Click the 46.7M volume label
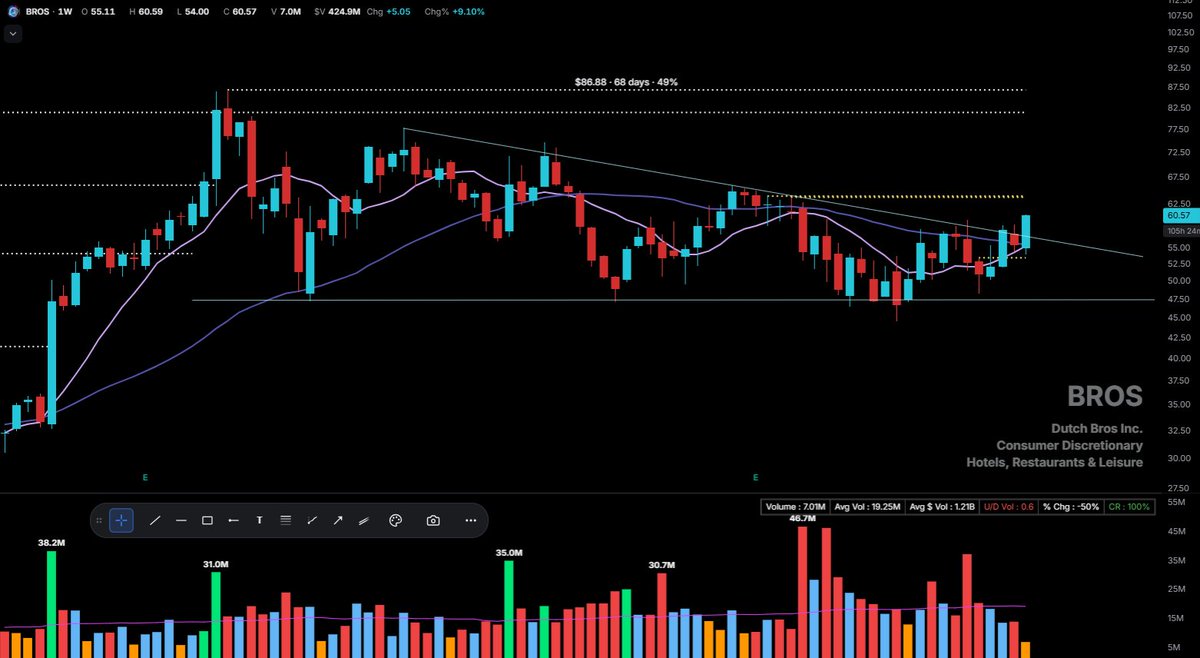1200x658 pixels. [802, 518]
